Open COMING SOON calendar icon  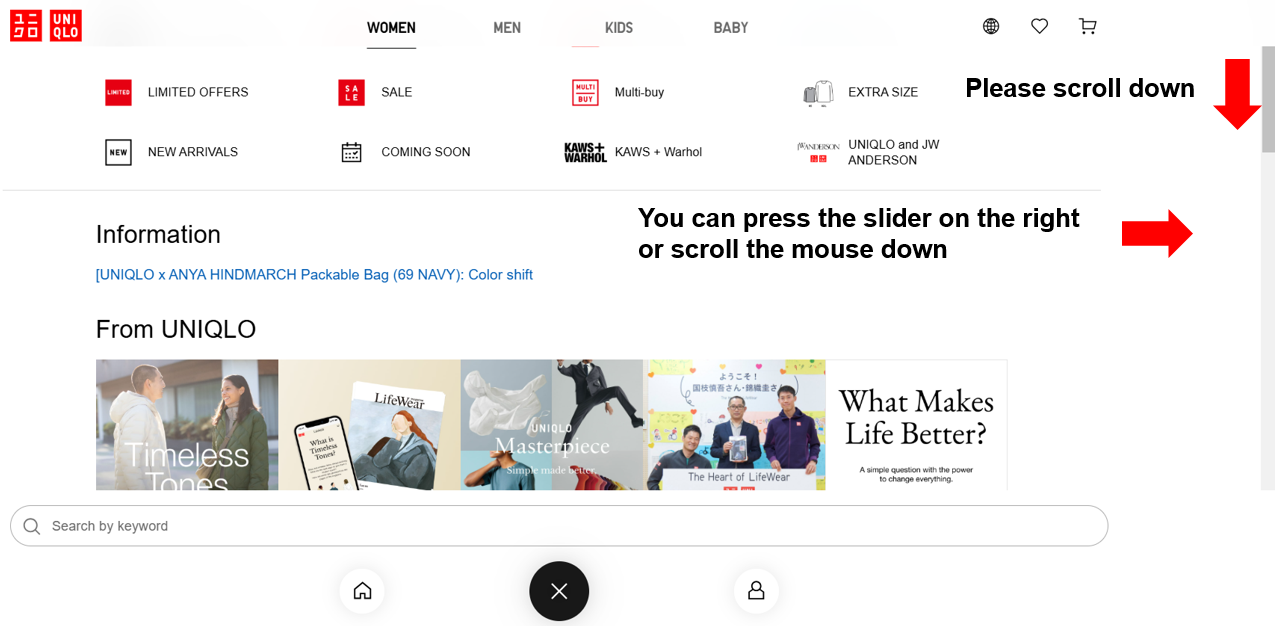(x=351, y=152)
